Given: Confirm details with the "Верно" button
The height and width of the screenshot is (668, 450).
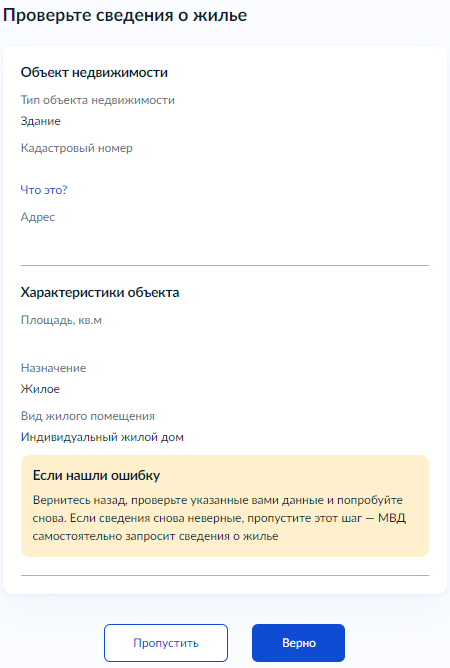Looking at the screenshot, I should 298,643.
